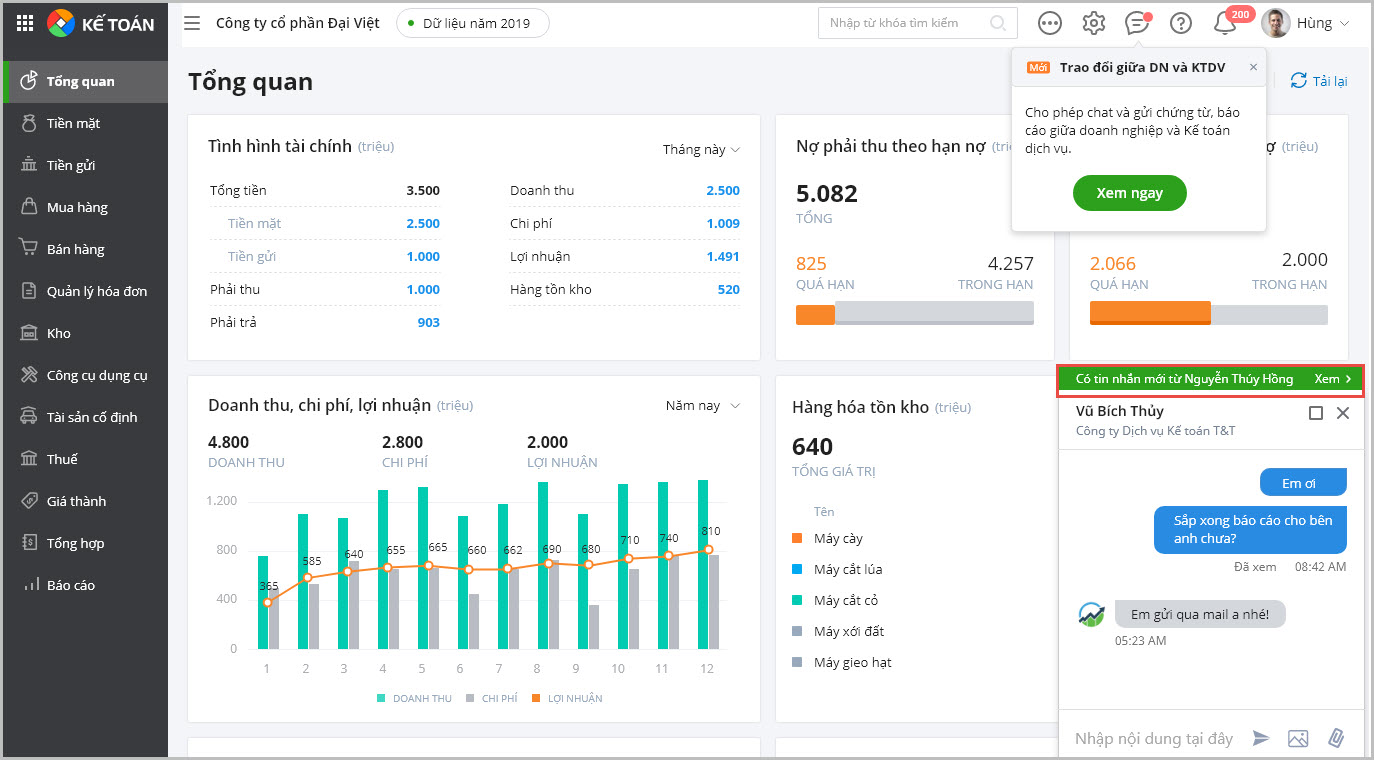
Task: Type in the Nhập nội dung tại đây field
Action: tap(1153, 738)
